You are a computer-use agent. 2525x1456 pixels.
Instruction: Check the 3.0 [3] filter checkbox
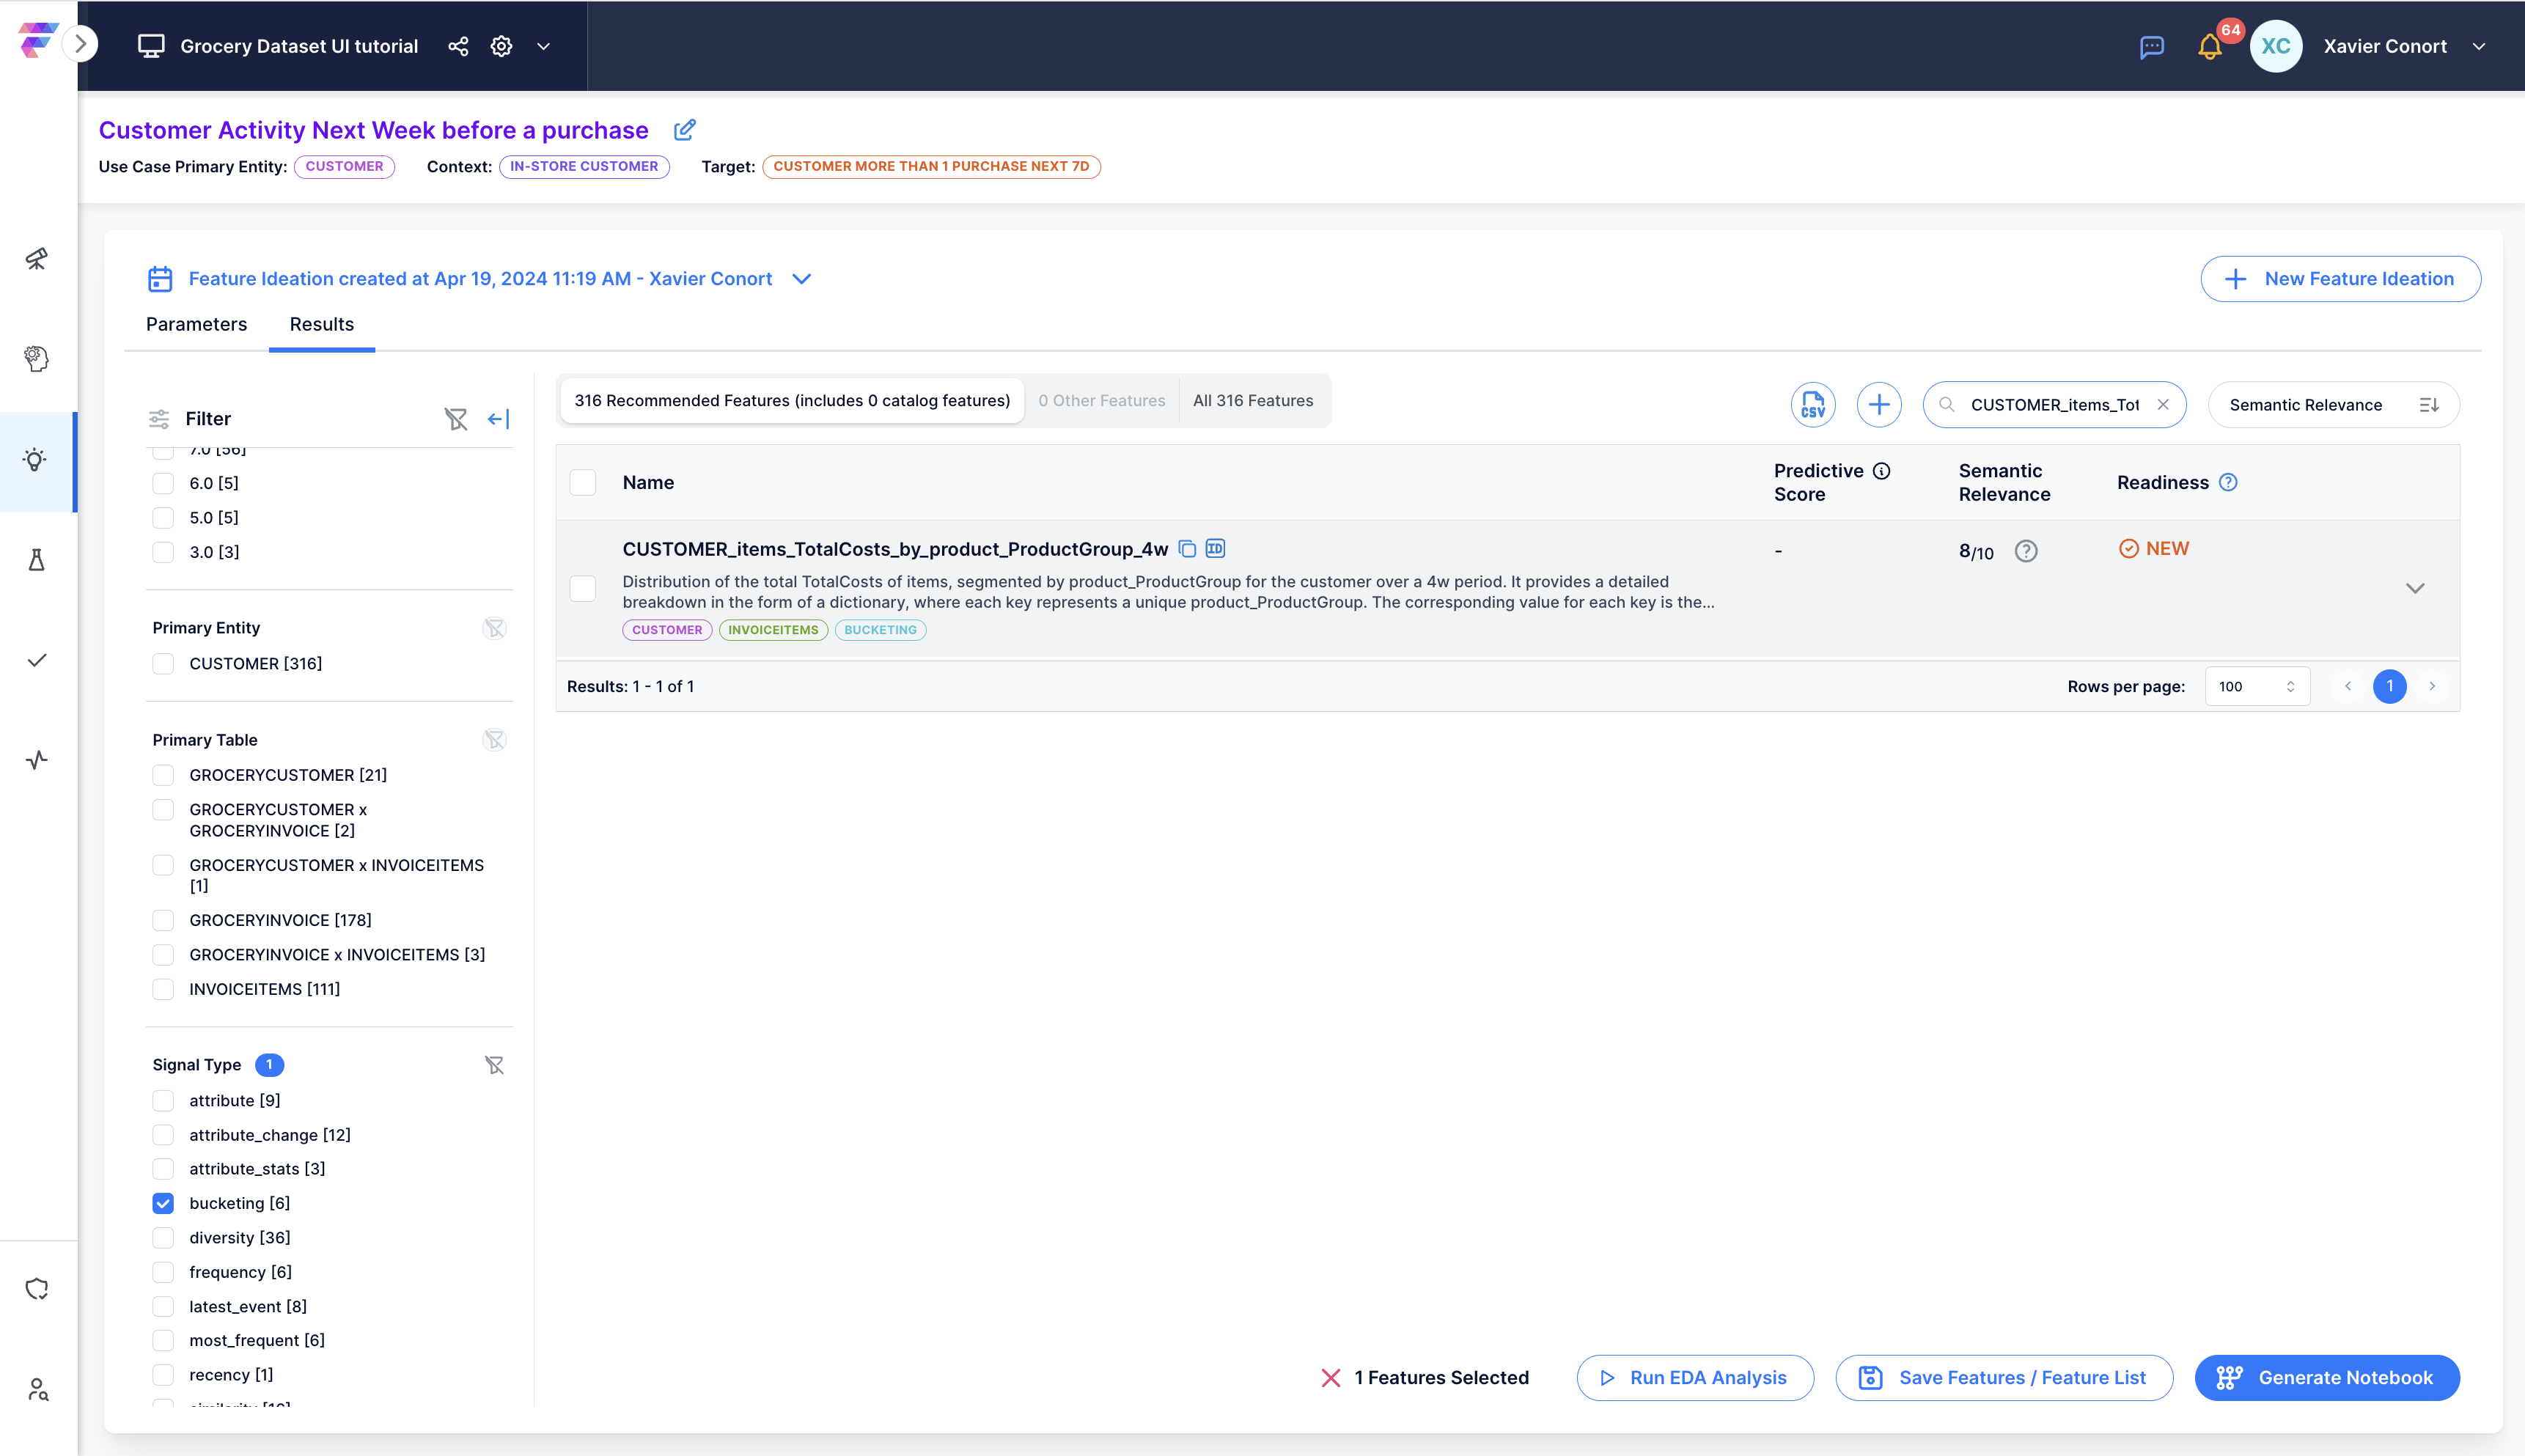coord(163,552)
